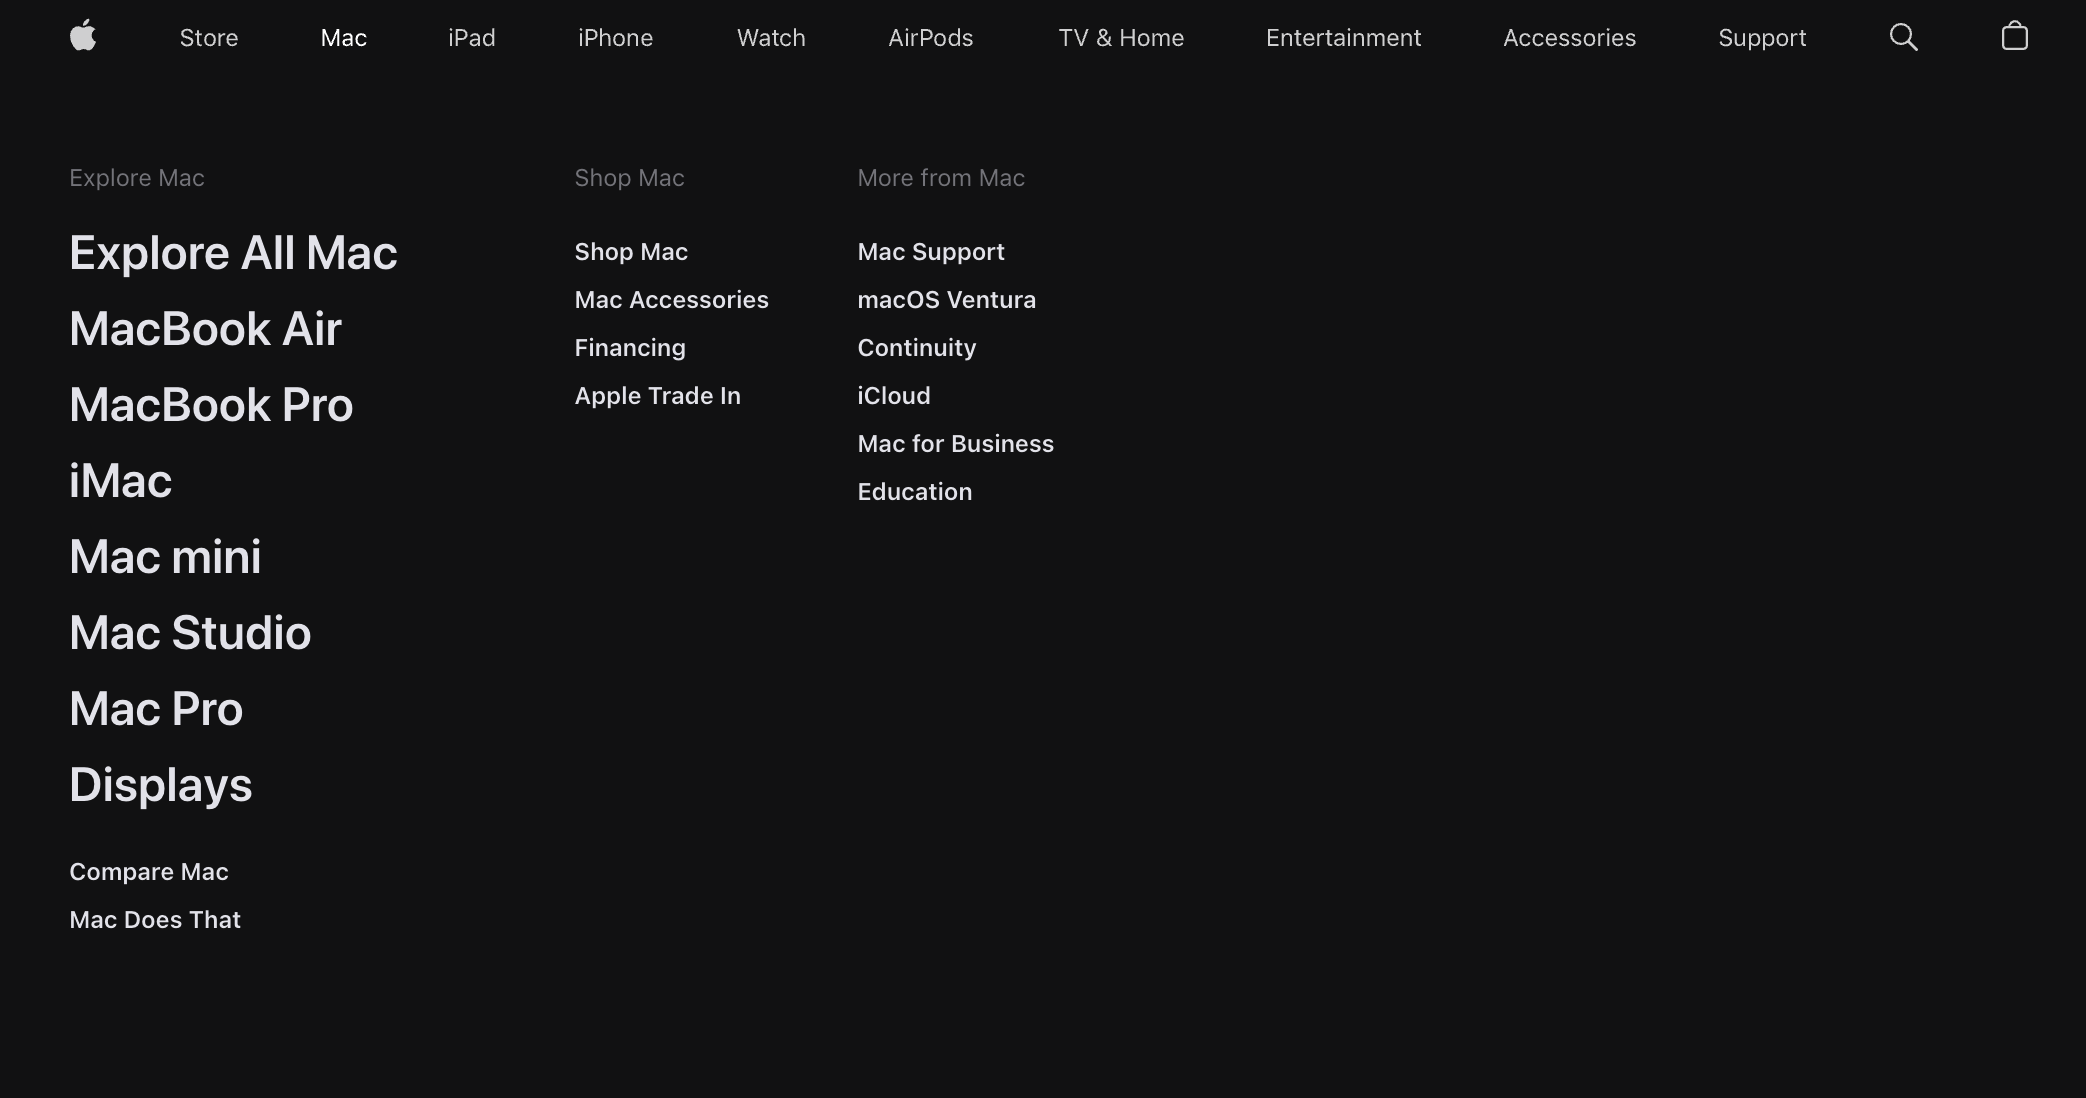This screenshot has height=1098, width=2086.
Task: Open the shopping bag icon
Action: pyautogui.click(x=2014, y=37)
